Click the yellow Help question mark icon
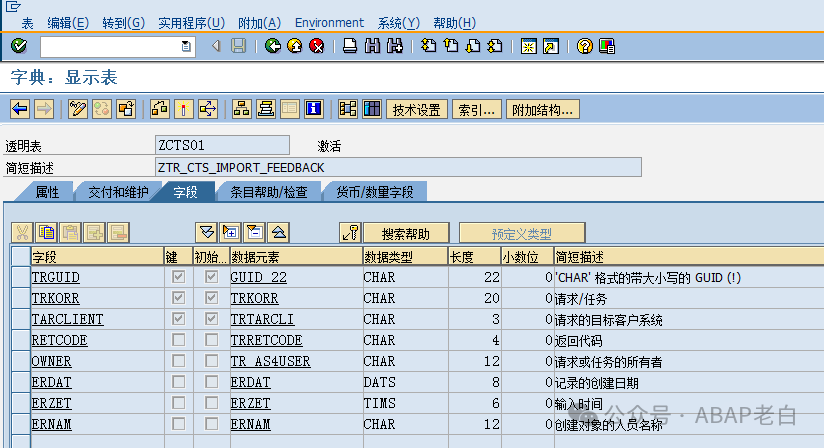The image size is (824, 448). click(x=584, y=46)
